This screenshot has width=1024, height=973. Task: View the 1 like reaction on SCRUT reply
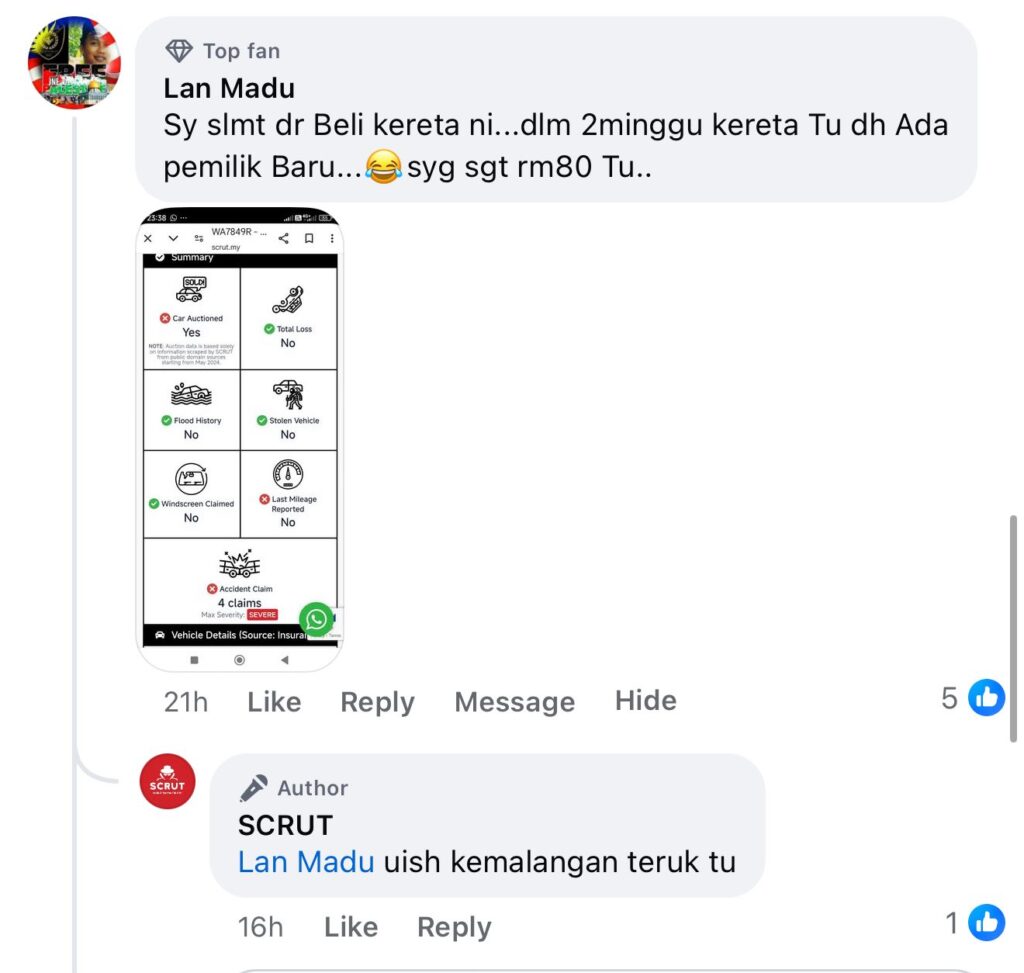986,923
